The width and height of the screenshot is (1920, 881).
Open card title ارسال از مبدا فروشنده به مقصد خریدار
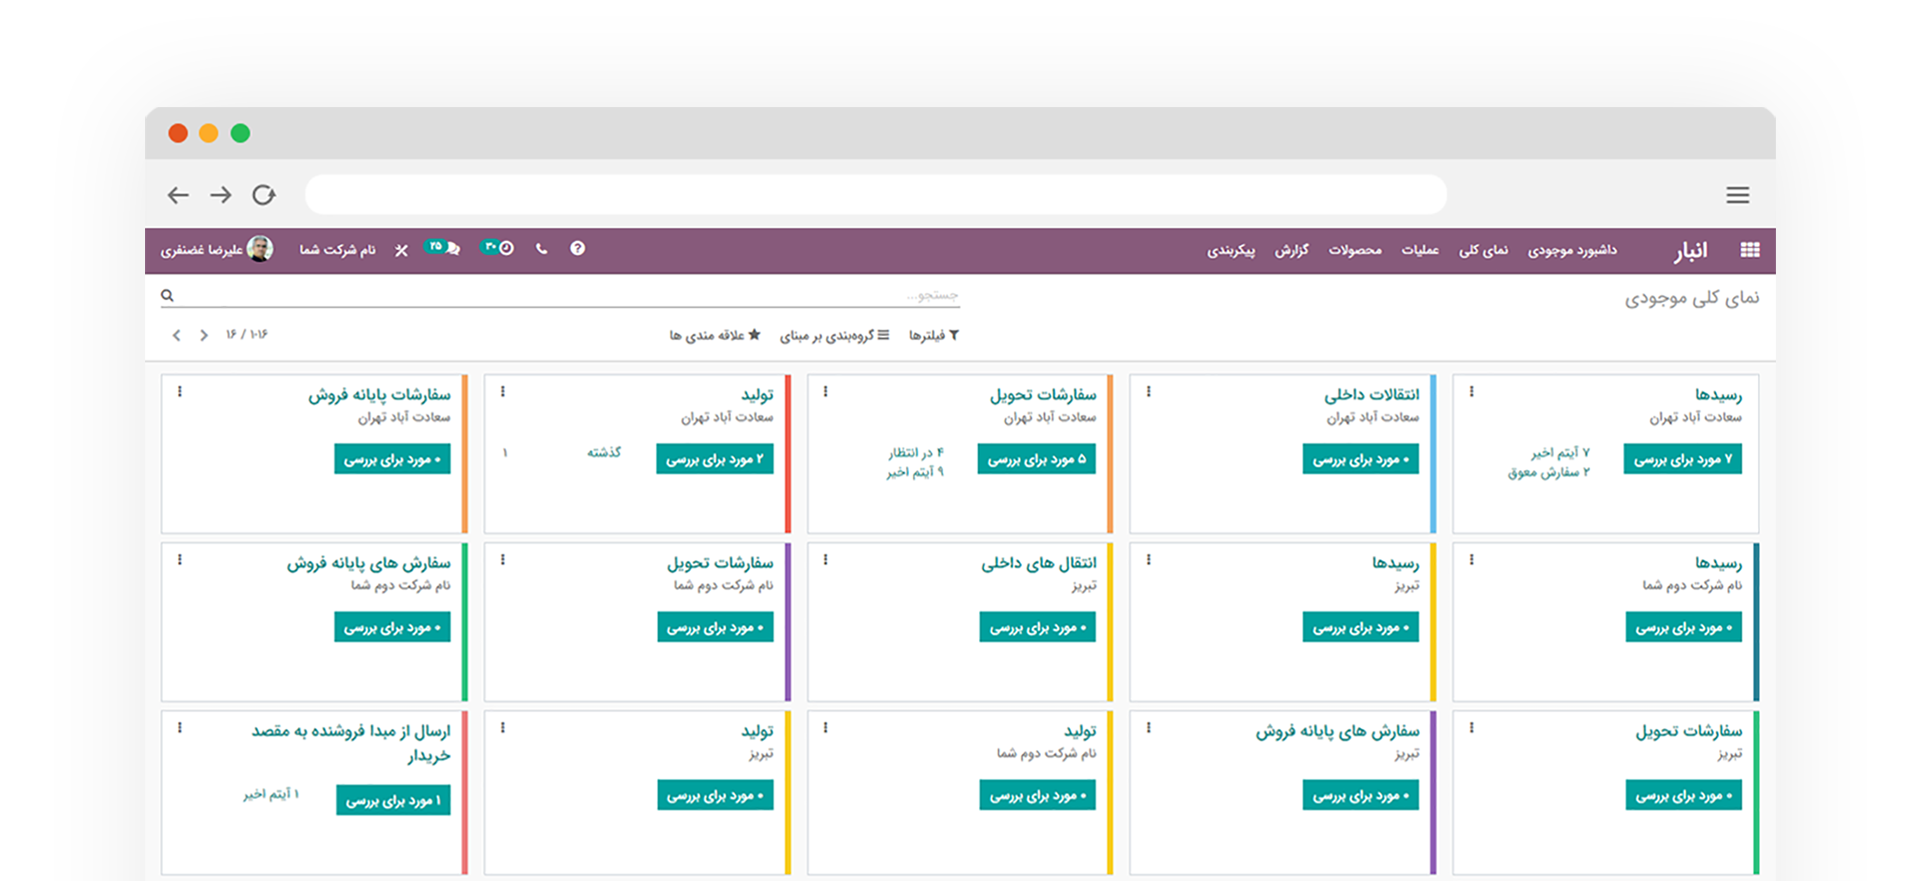[351, 743]
